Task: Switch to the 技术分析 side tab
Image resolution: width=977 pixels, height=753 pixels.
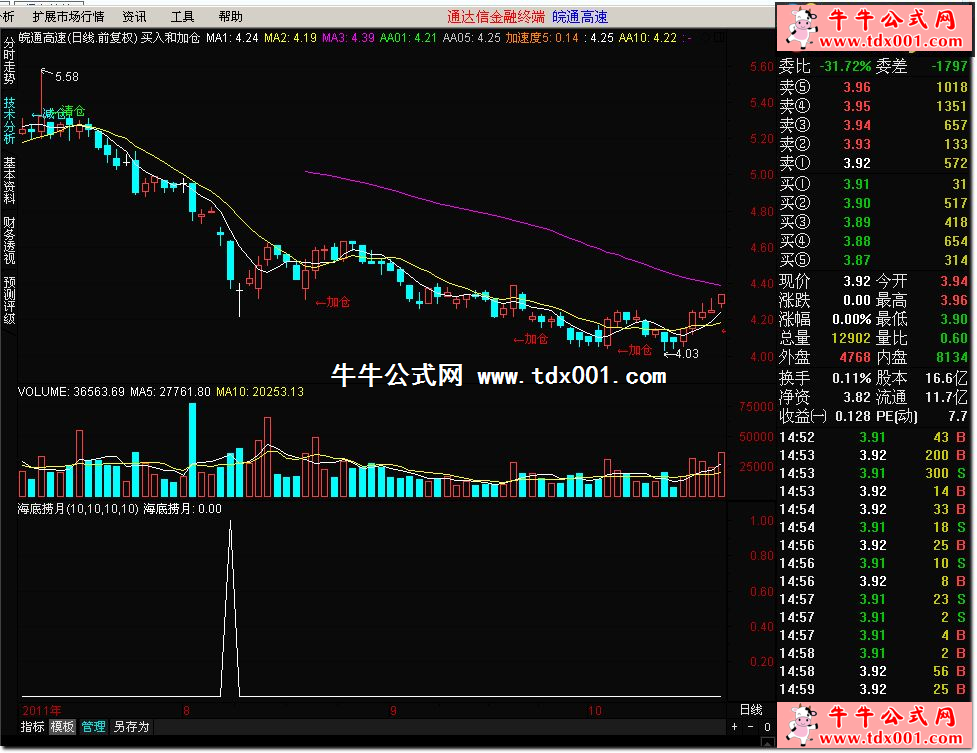Action: (9, 120)
